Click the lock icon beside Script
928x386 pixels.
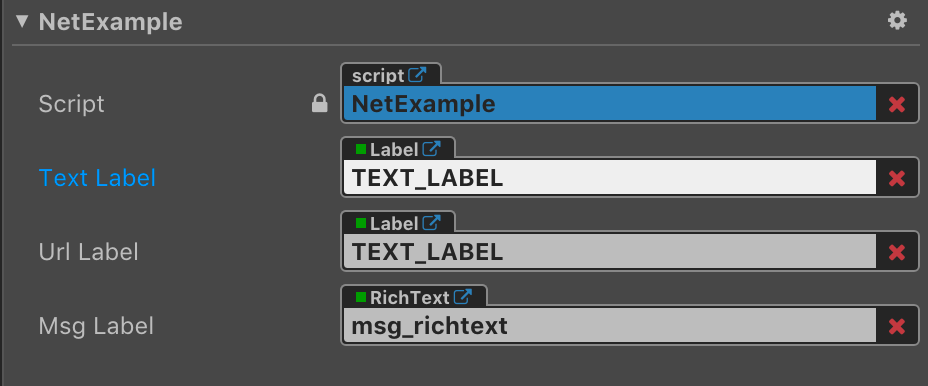320,104
